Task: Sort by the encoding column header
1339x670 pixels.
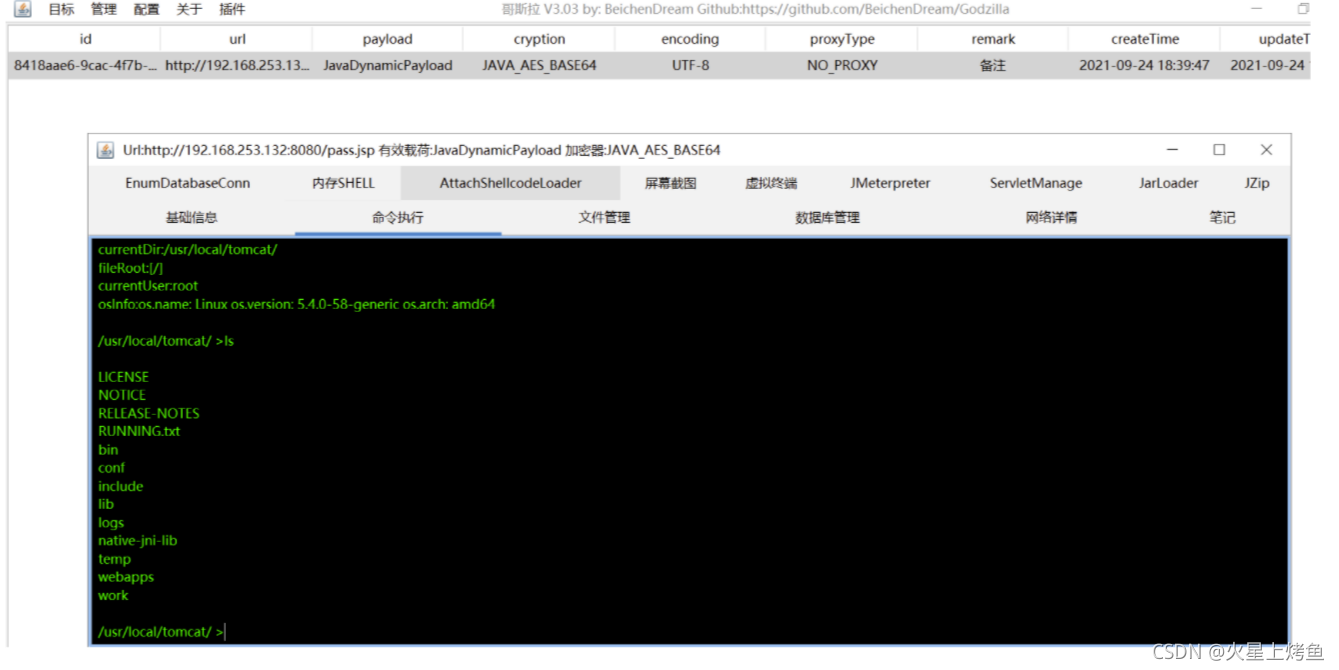Action: point(690,39)
